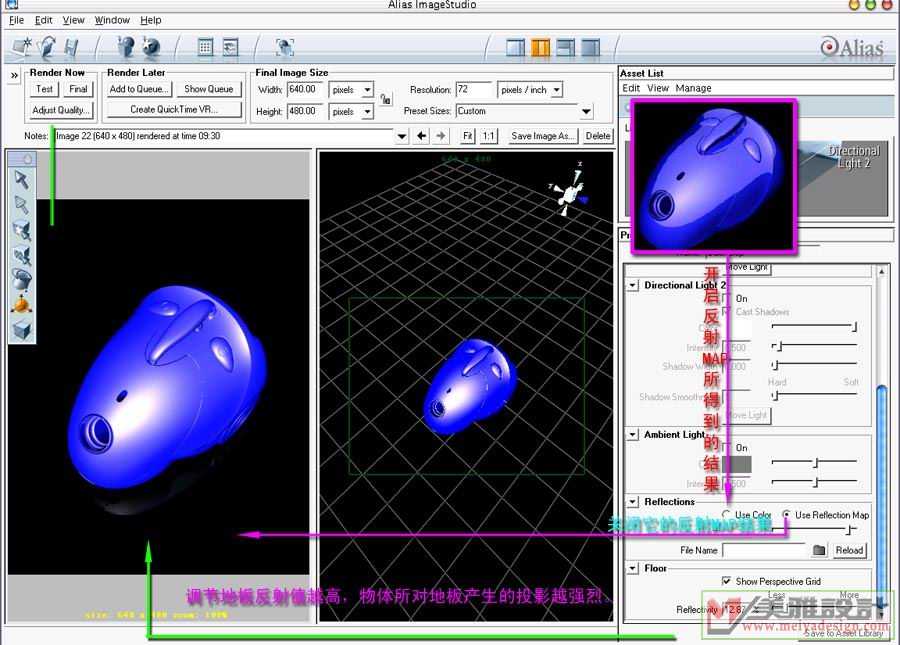Image resolution: width=900 pixels, height=645 pixels.
Task: Open the Help menu
Action: pyautogui.click(x=151, y=20)
